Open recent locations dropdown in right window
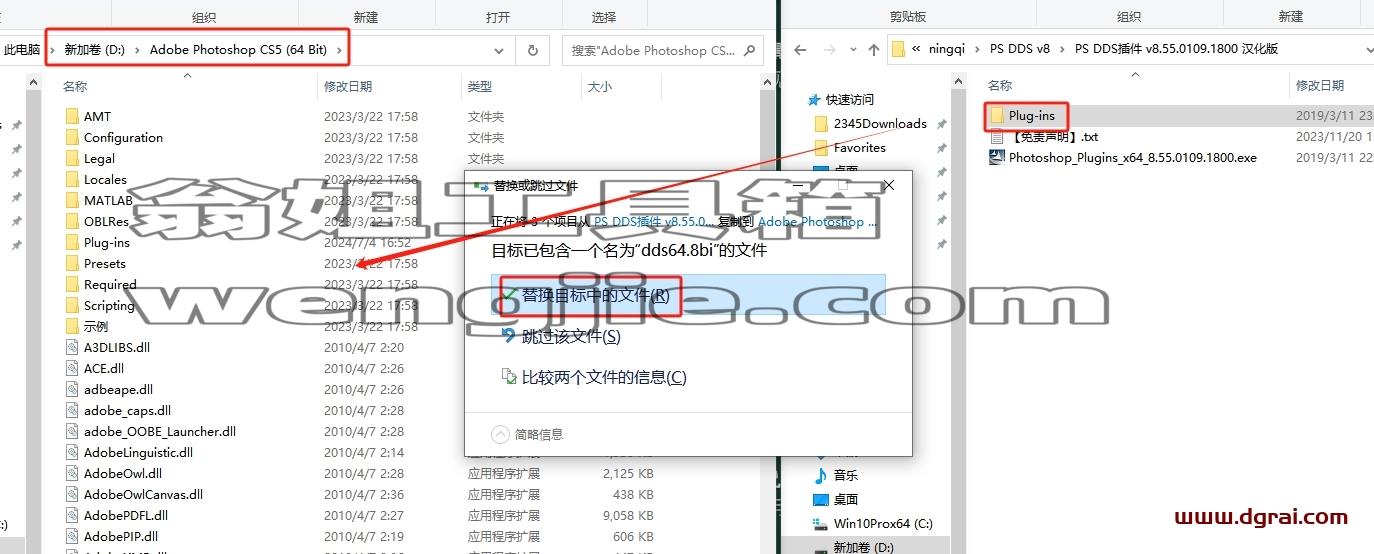1374x554 pixels. click(851, 49)
